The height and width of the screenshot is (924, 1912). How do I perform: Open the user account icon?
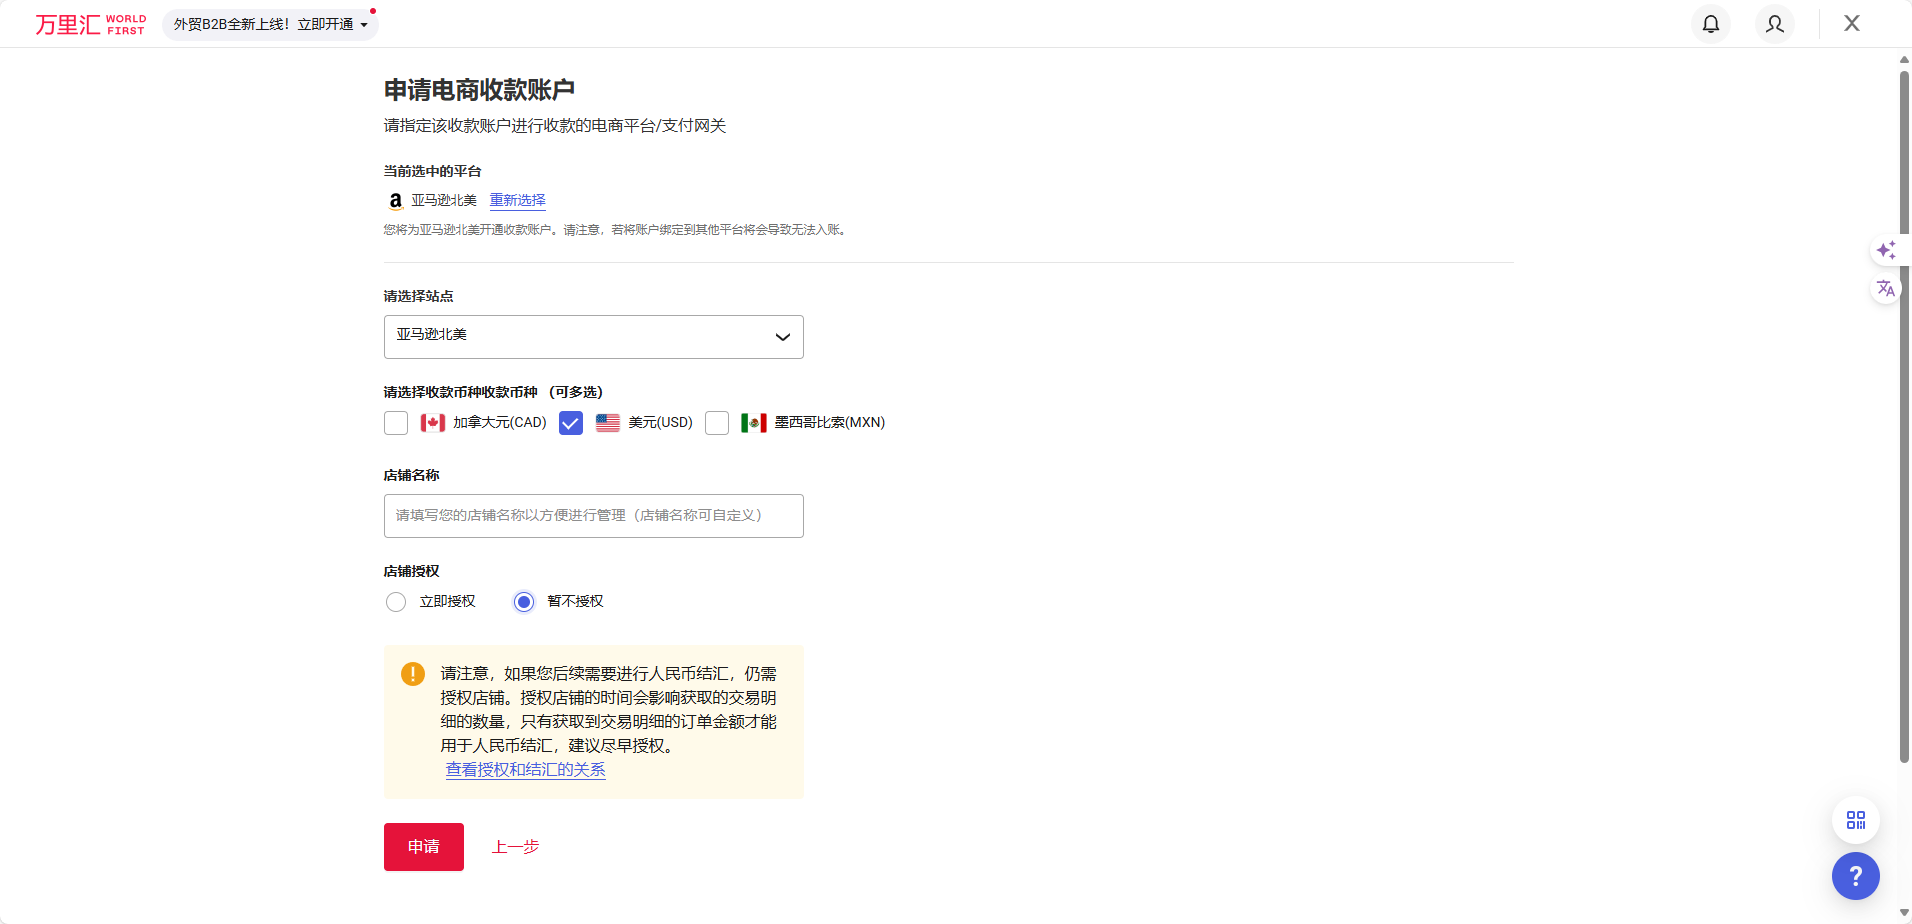pyautogui.click(x=1775, y=24)
